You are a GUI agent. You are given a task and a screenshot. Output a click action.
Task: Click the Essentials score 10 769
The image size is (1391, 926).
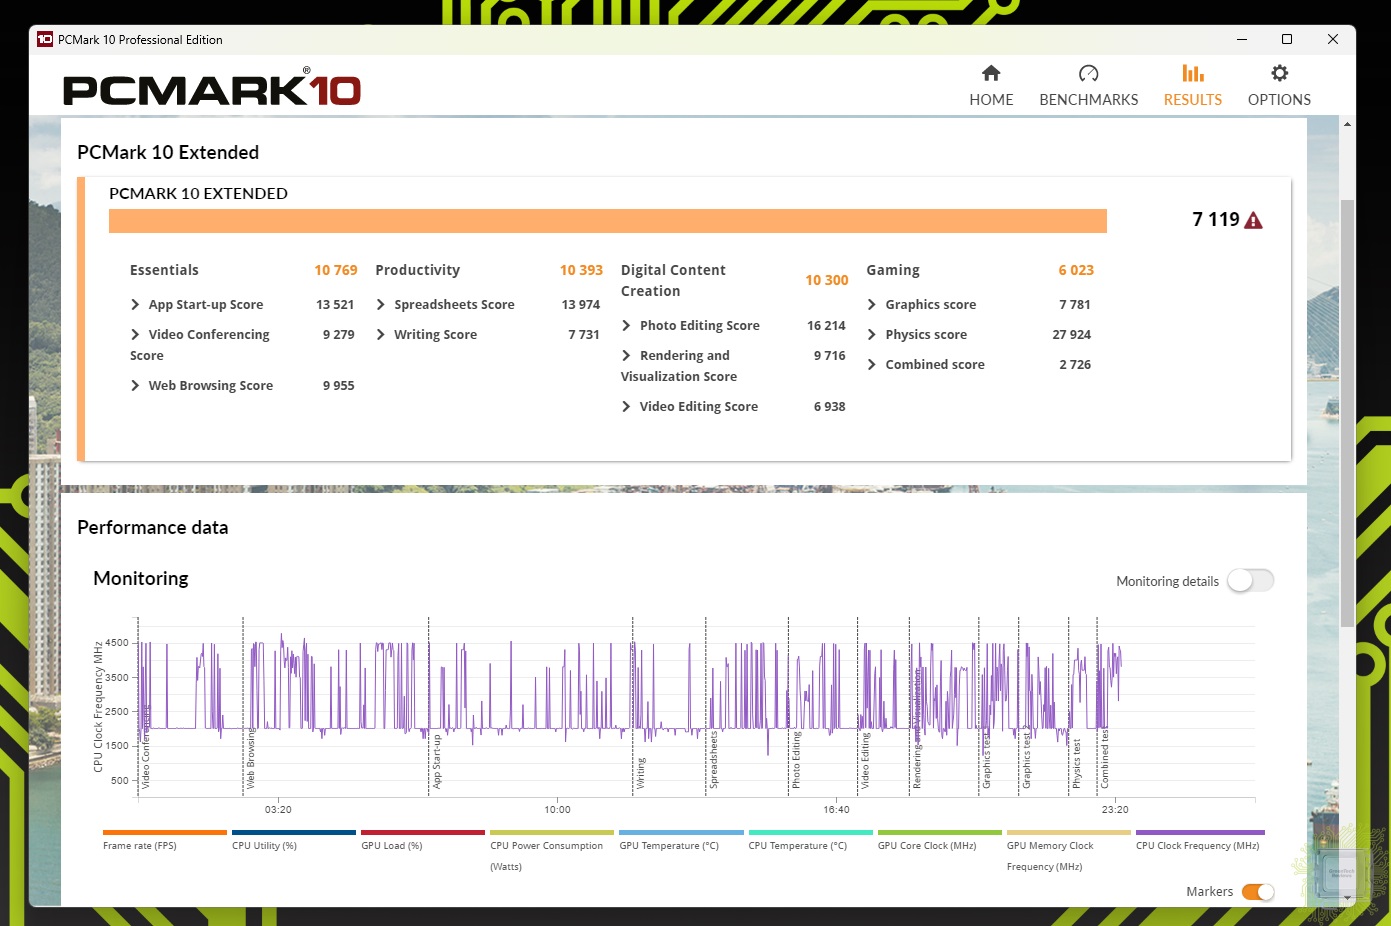click(x=336, y=270)
